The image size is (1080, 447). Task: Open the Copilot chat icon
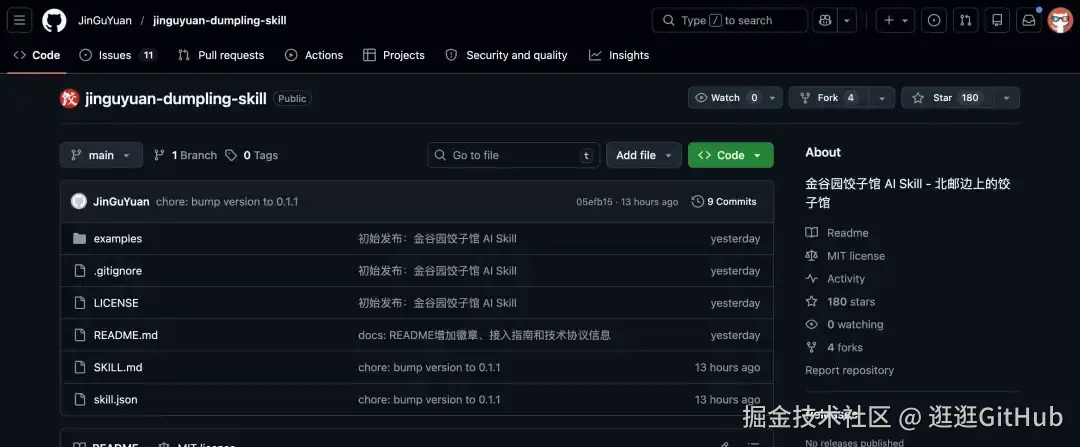(824, 21)
